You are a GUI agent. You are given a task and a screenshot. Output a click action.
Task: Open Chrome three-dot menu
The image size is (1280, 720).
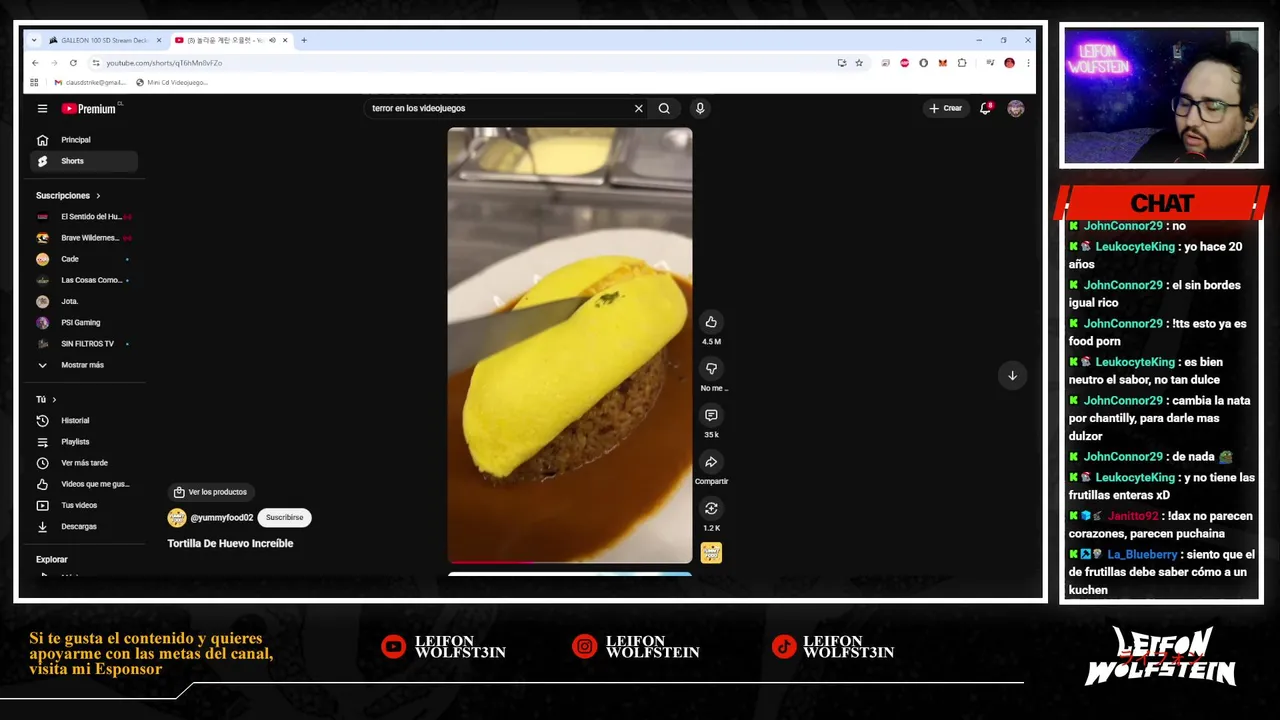1028,63
